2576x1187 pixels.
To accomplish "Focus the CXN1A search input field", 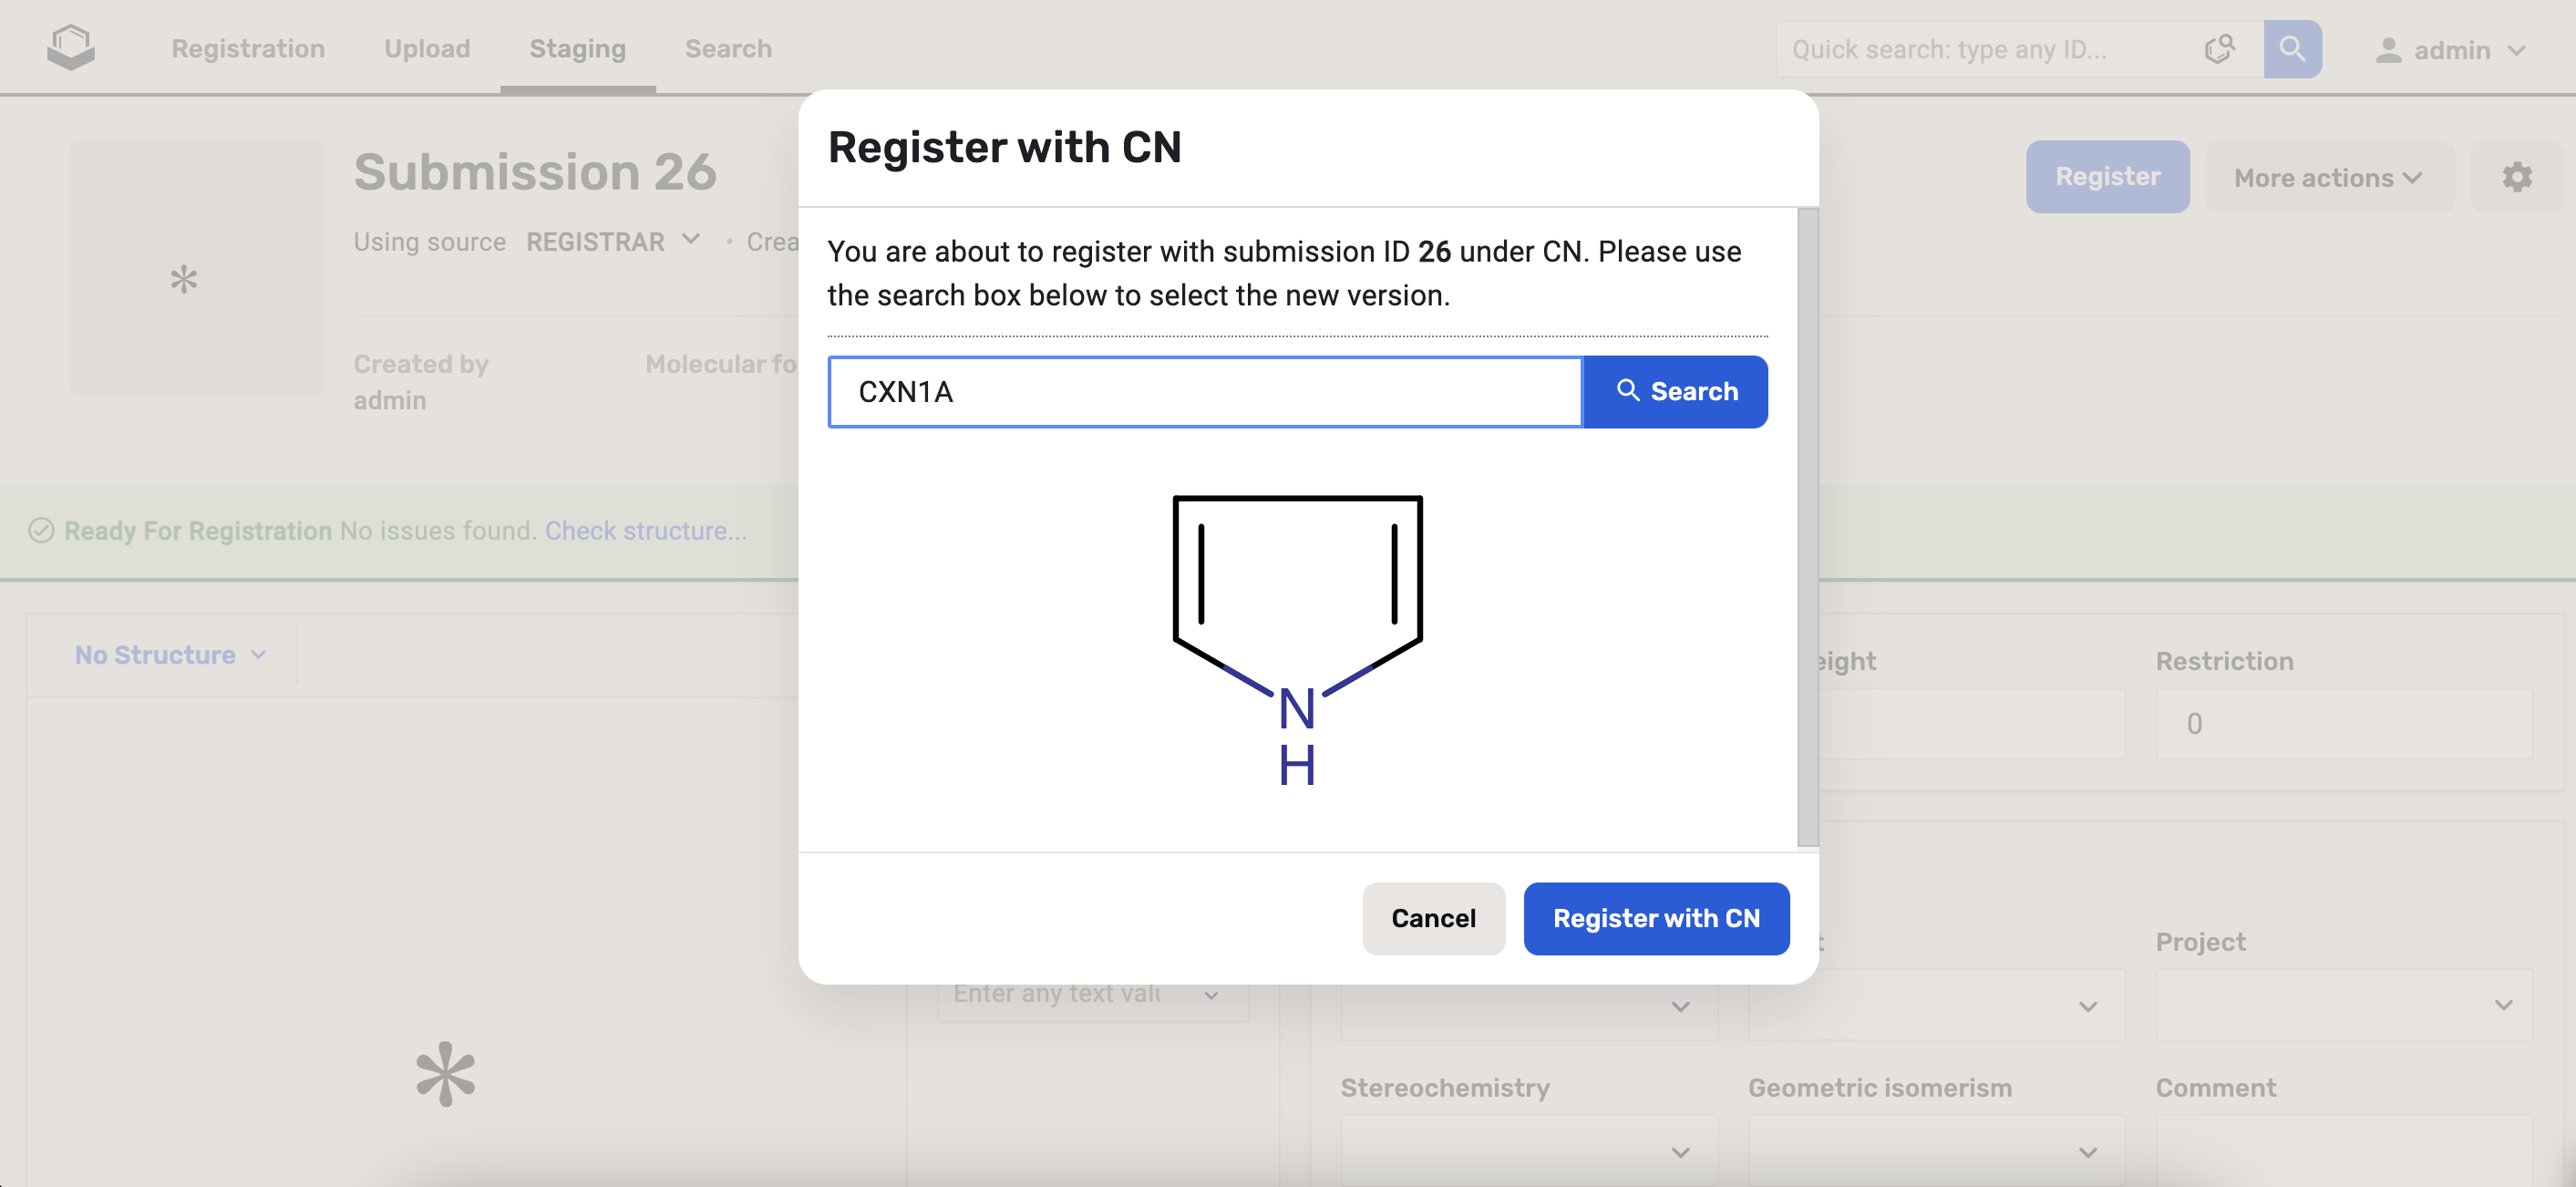I will (x=1205, y=391).
